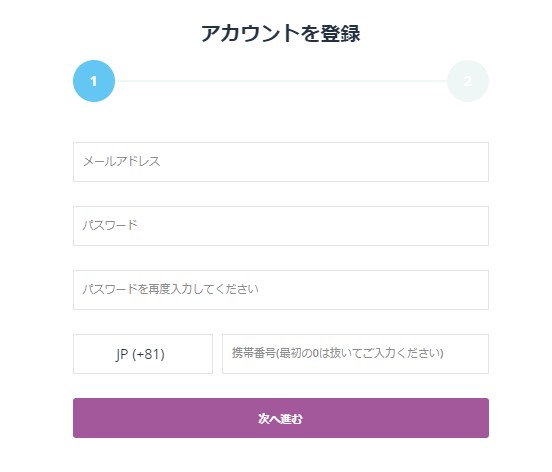Open the JP (+81) country code dropdown

[143, 354]
